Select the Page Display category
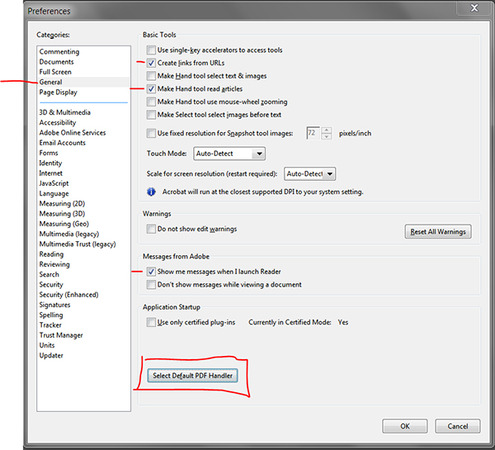Screen dimensions: 495x450 click(x=58, y=92)
